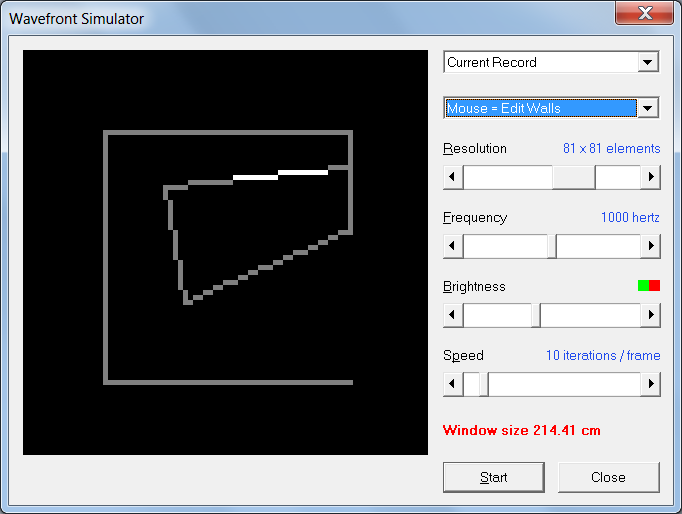Click the Speed label
682x514 pixels.
pos(463,356)
